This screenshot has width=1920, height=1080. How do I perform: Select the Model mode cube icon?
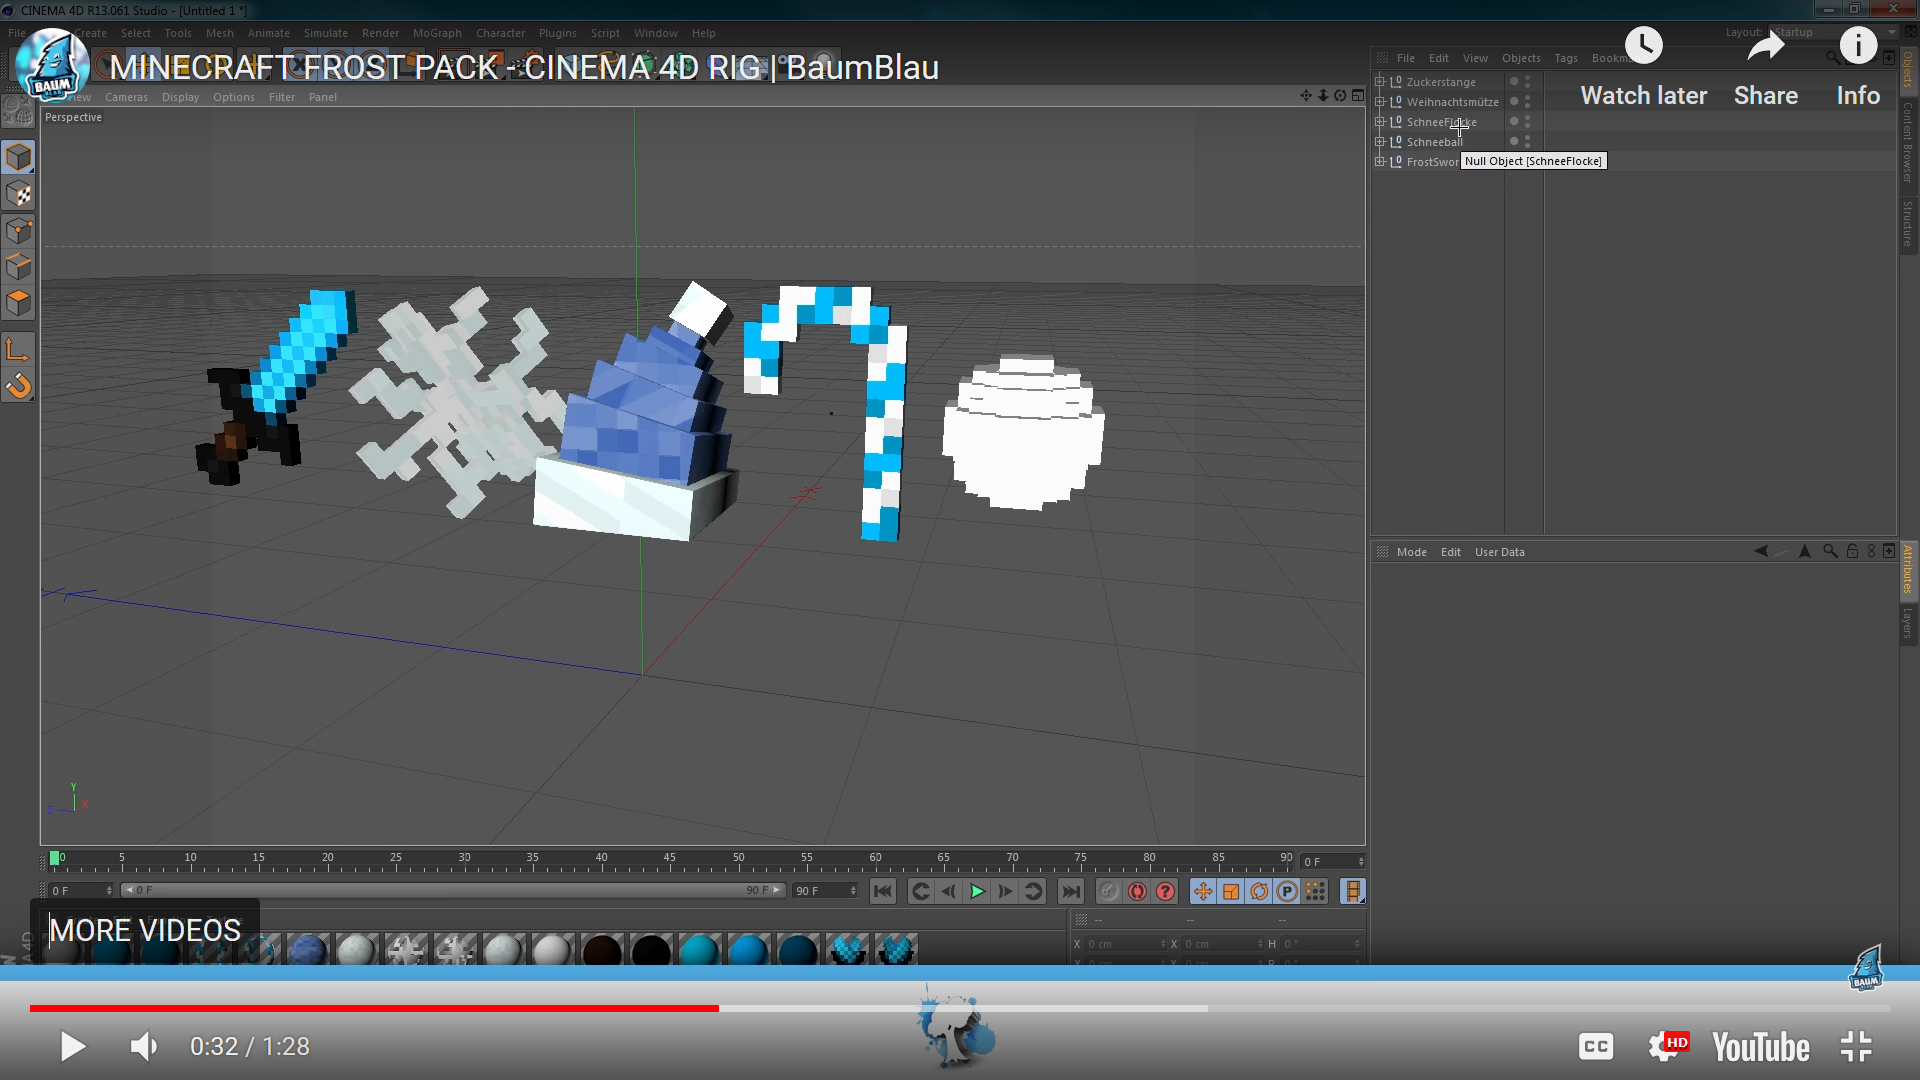[19, 157]
